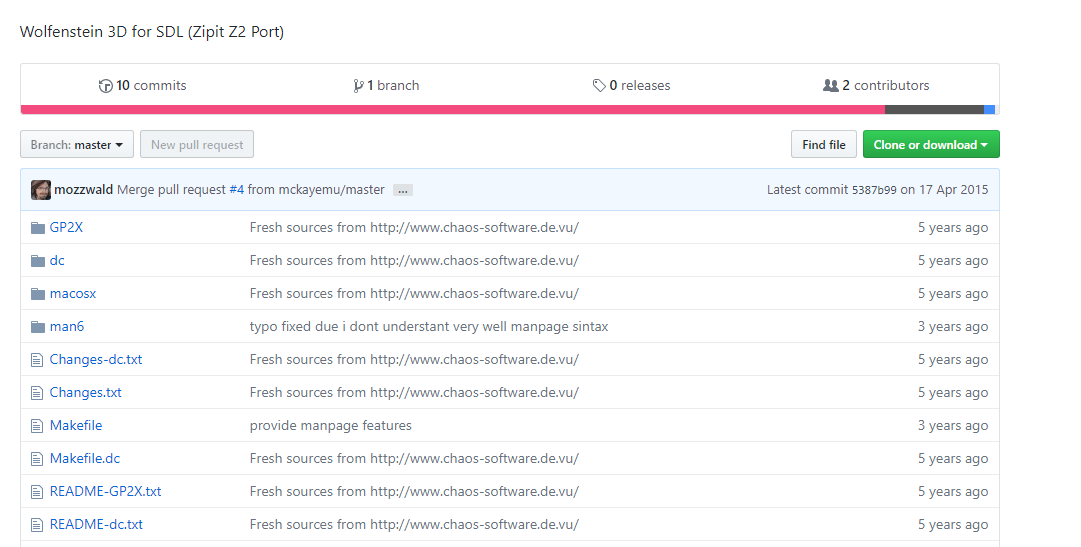Open the Changes-dc.txt file

(x=96, y=360)
